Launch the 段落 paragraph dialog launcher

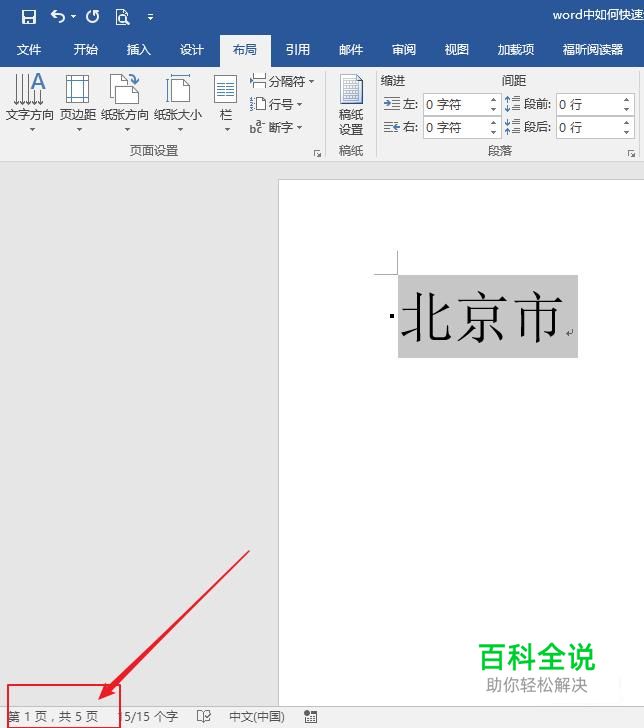click(631, 153)
